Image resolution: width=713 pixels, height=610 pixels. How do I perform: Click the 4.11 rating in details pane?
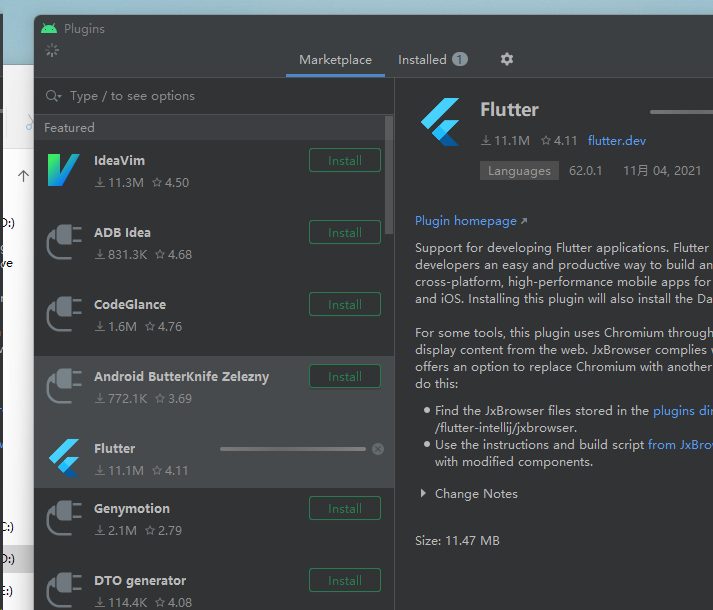tap(559, 141)
